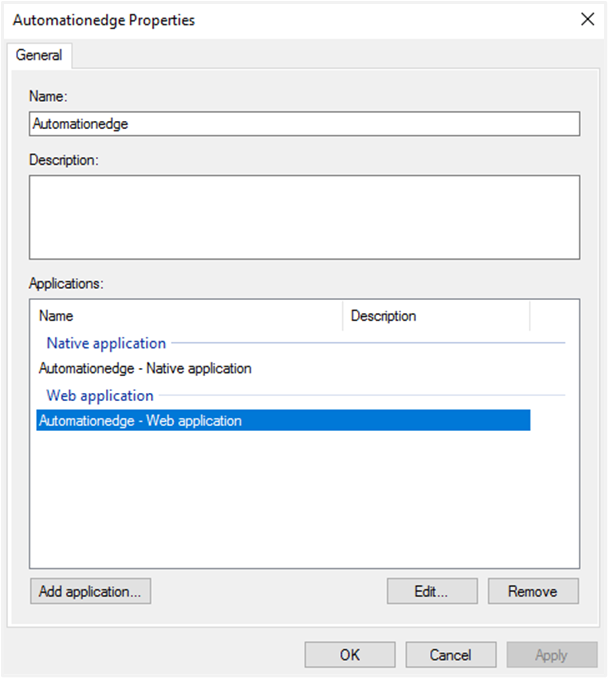Confirm changes with the OK button
Image resolution: width=608 pixels, height=678 pixels.
[x=350, y=655]
